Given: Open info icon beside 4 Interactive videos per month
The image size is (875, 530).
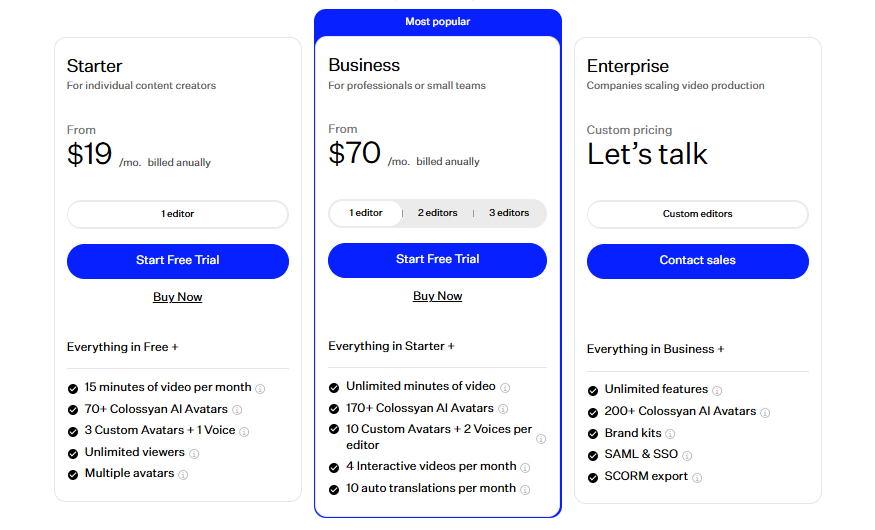Looking at the screenshot, I should [525, 468].
